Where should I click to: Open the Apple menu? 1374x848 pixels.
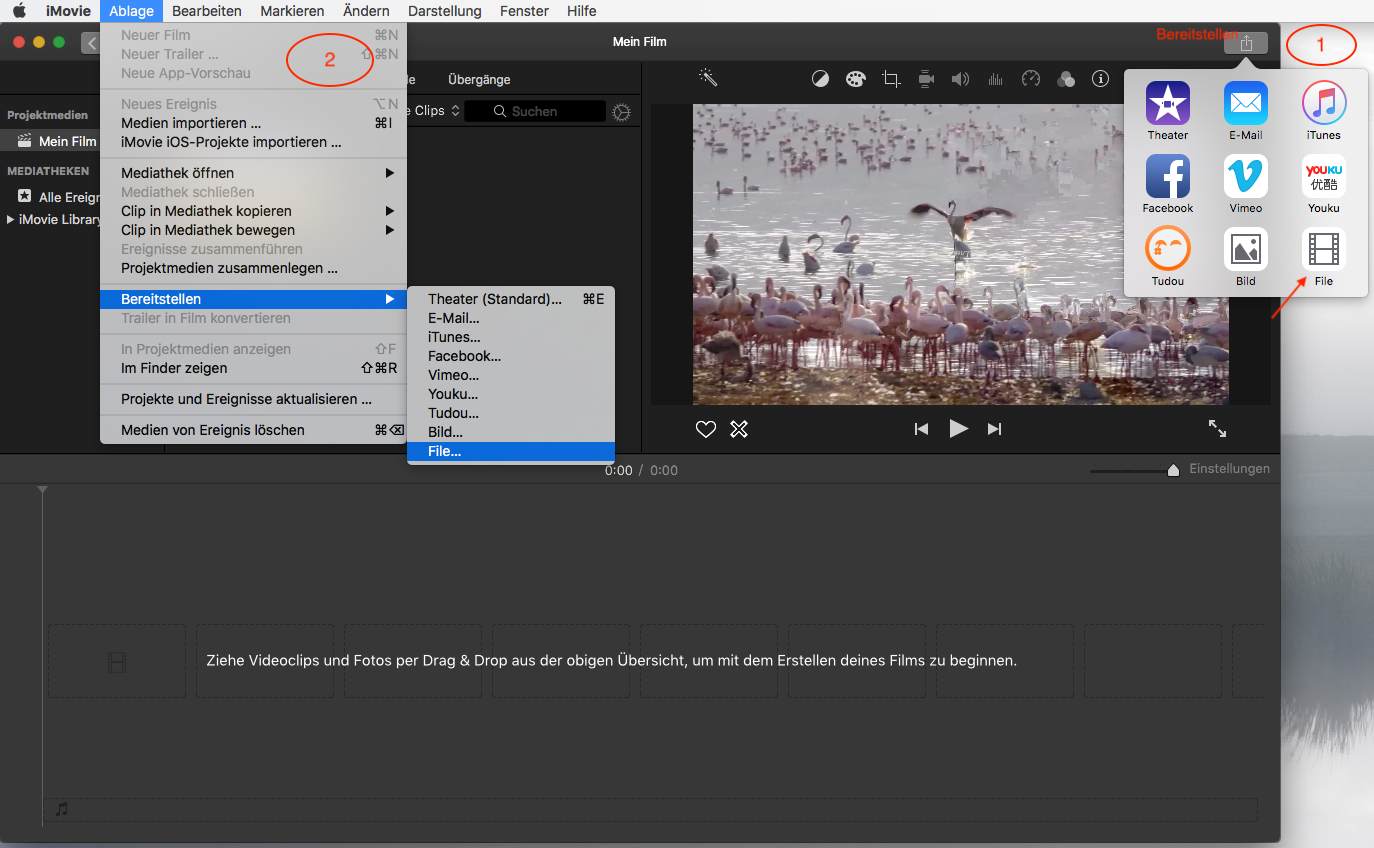coord(19,11)
